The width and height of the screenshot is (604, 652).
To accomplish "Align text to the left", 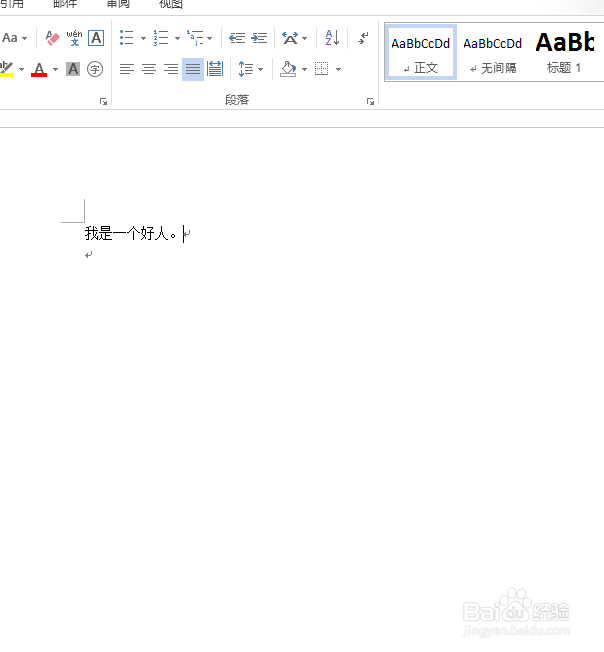I will (x=127, y=69).
